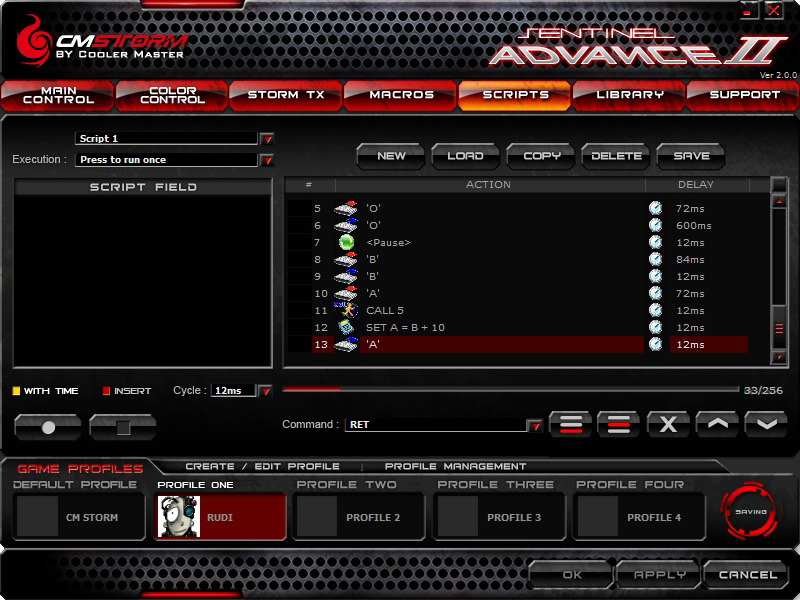
Task: Click the Cancel button
Action: 747,574
